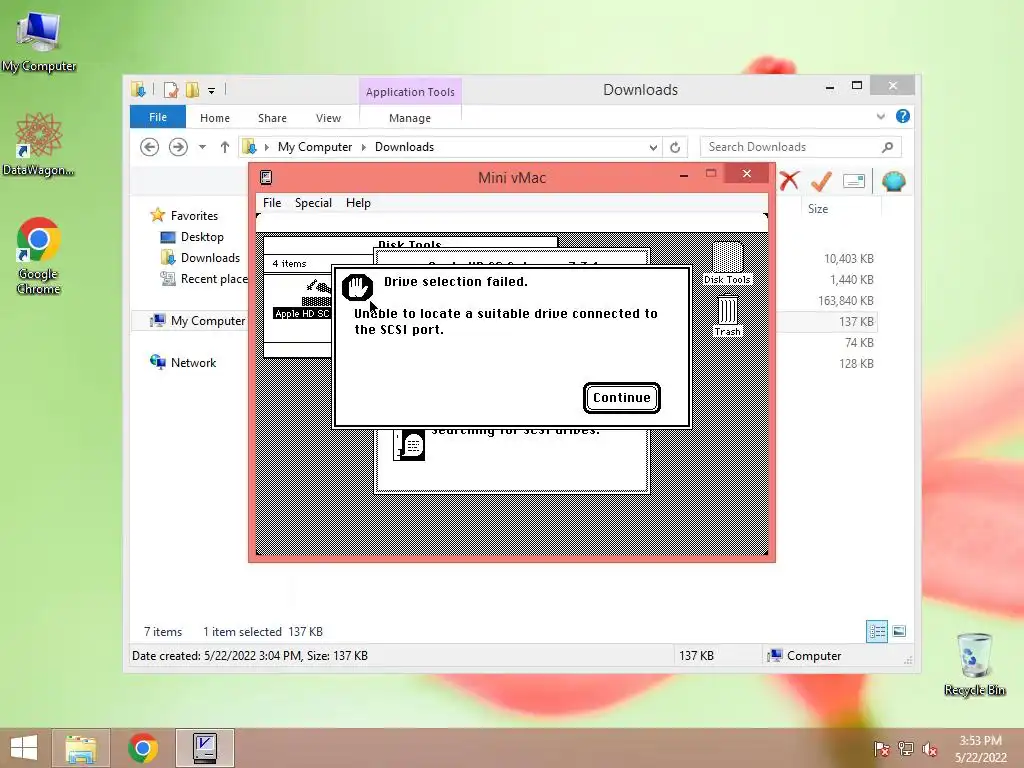Expand the ribbon with the chevron
Image resolution: width=1024 pixels, height=768 pixels.
click(x=880, y=116)
